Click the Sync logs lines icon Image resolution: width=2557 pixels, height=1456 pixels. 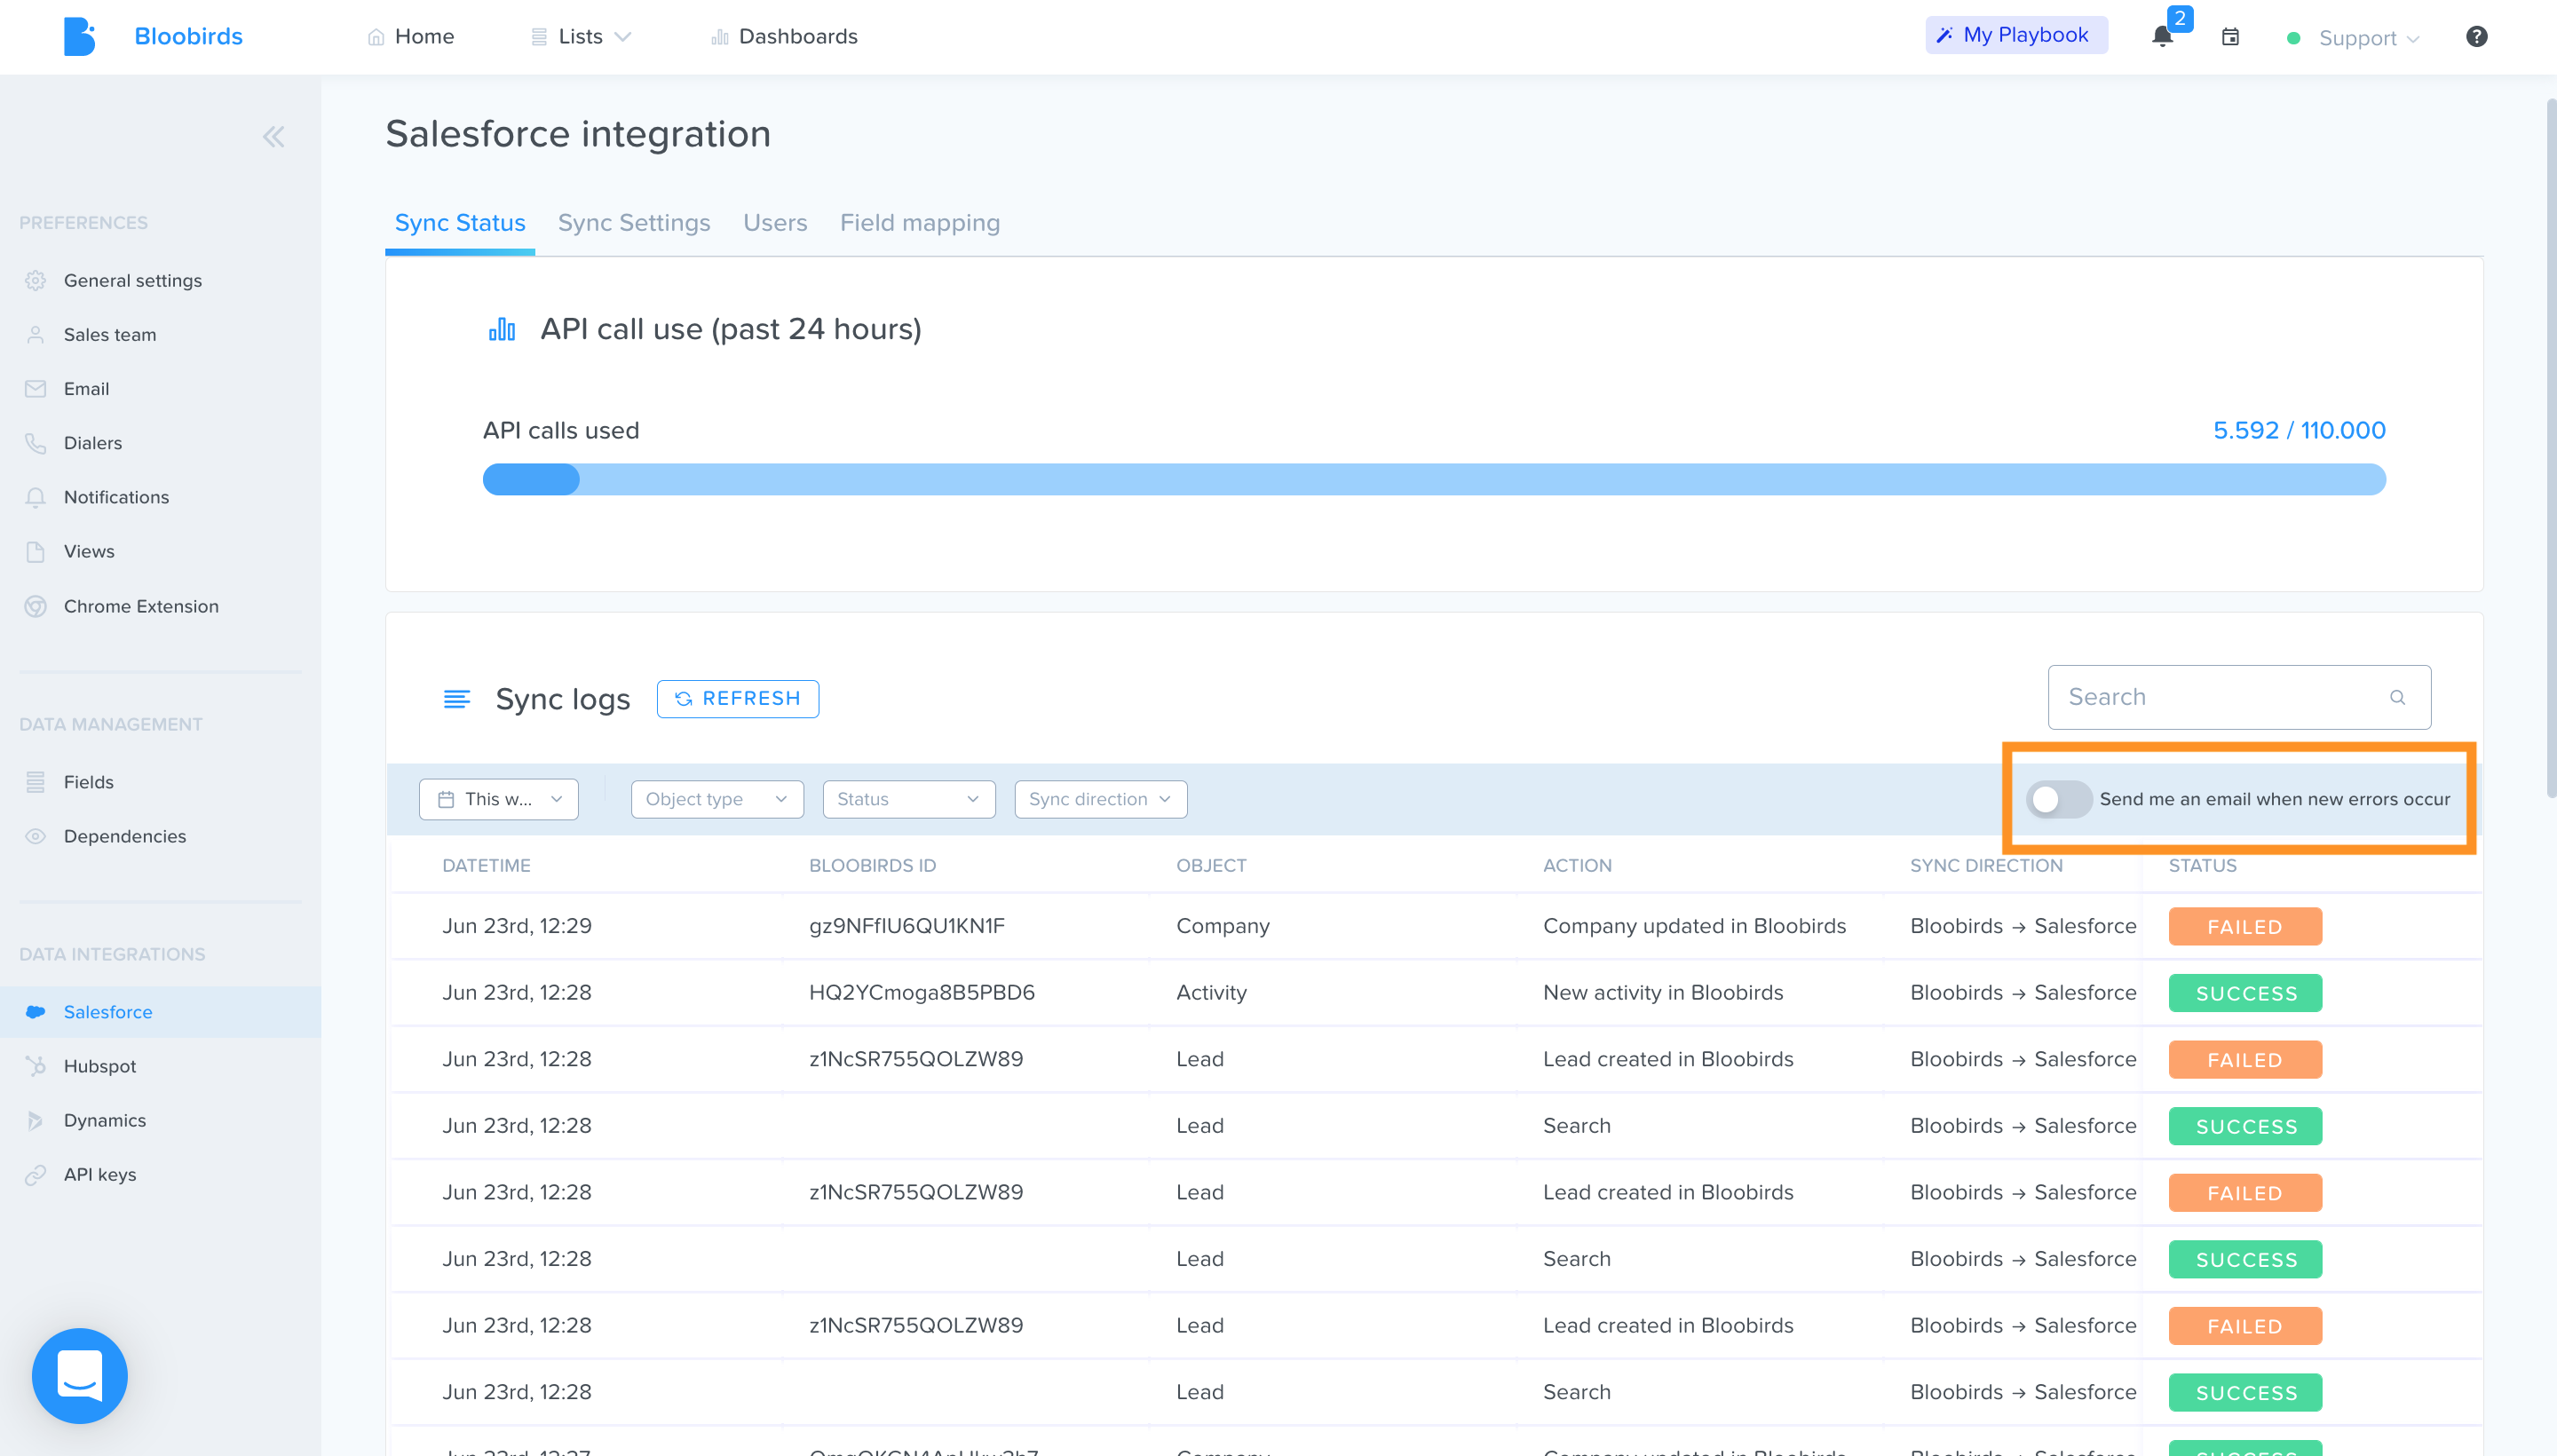(x=457, y=699)
